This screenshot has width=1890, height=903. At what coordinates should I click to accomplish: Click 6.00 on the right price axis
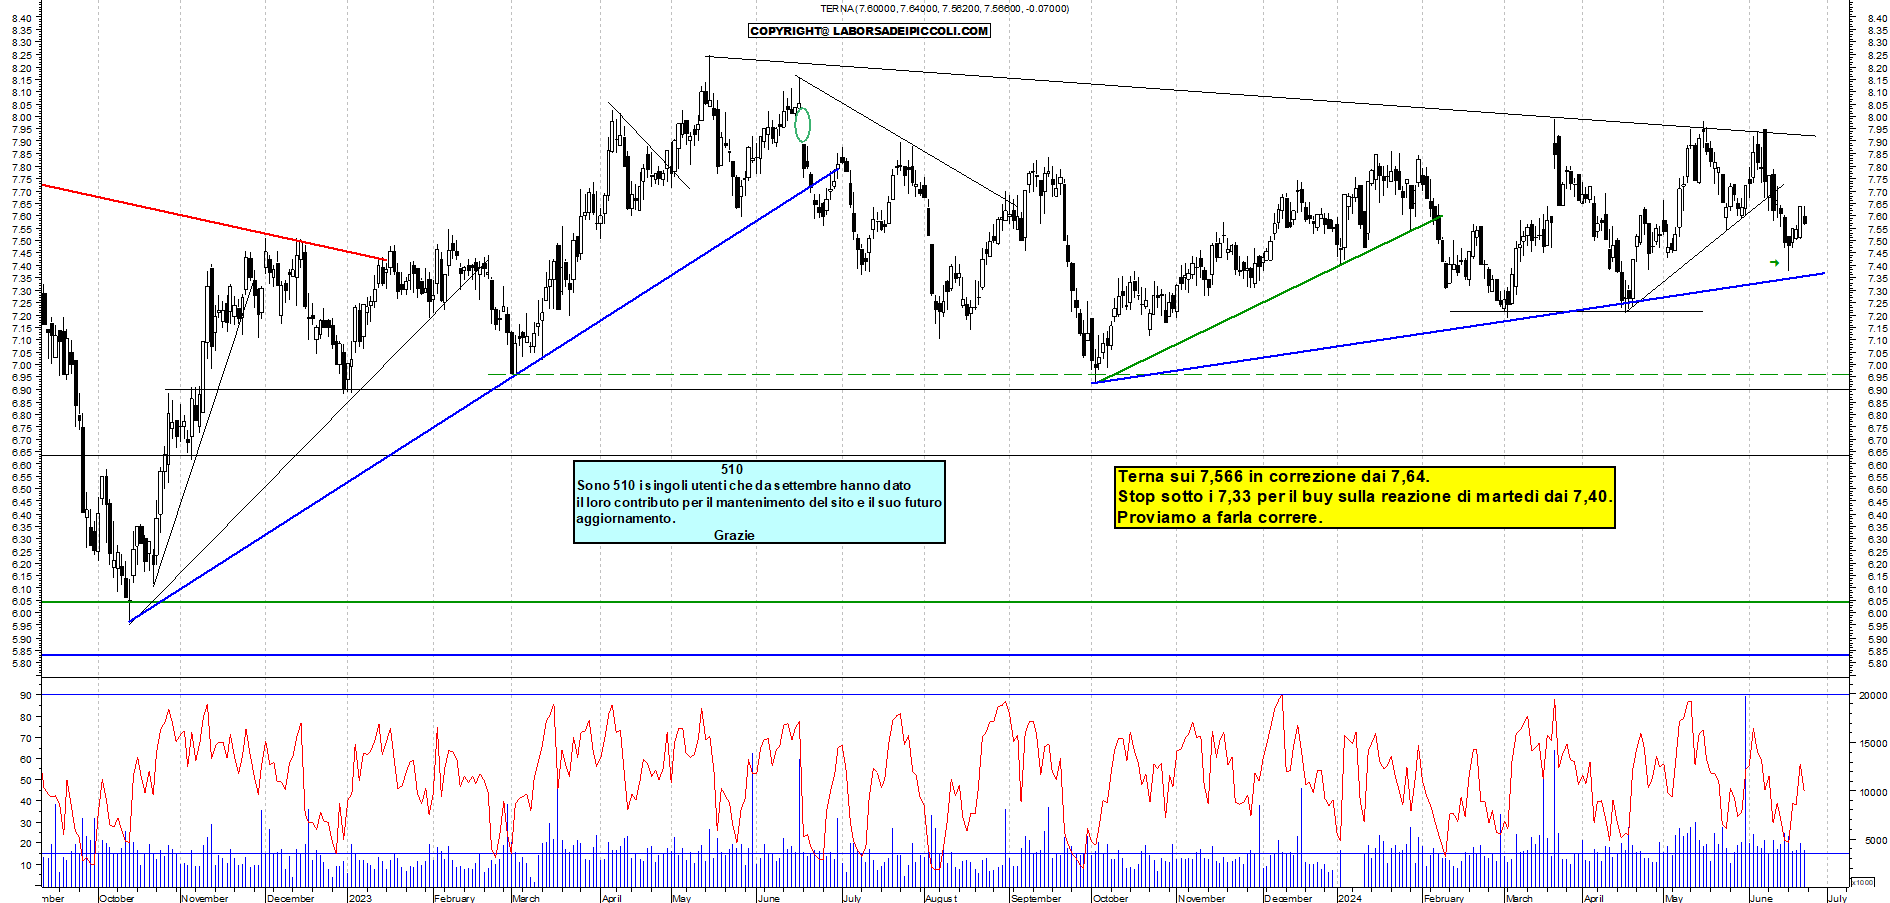1877,614
